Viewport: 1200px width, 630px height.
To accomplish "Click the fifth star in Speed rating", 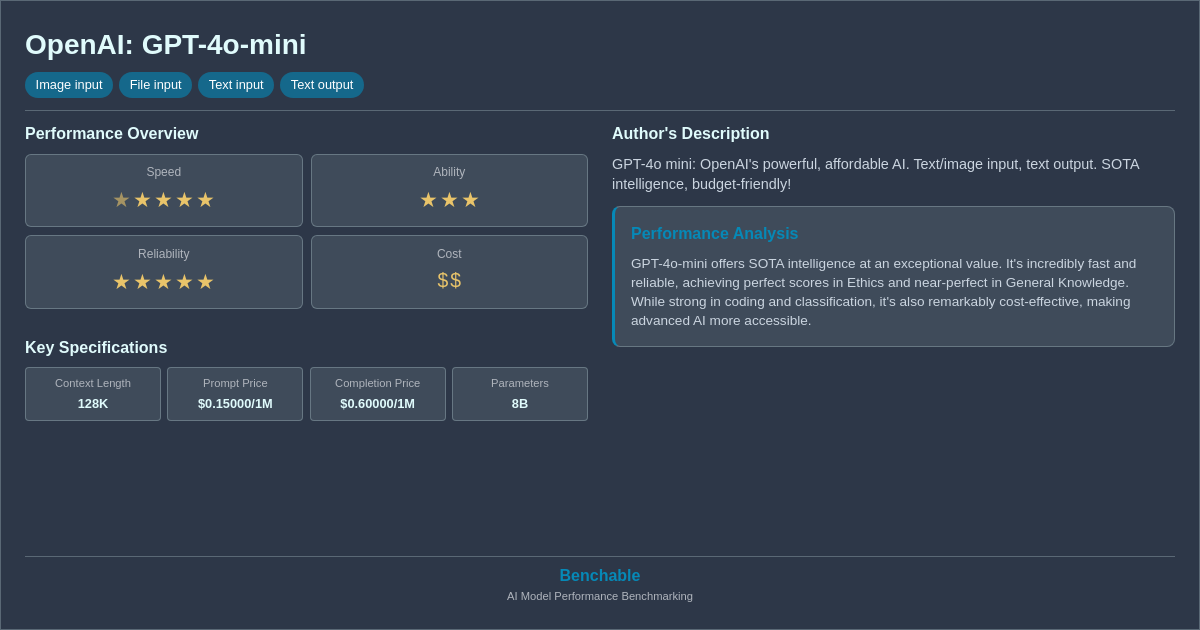I will coord(206,199).
